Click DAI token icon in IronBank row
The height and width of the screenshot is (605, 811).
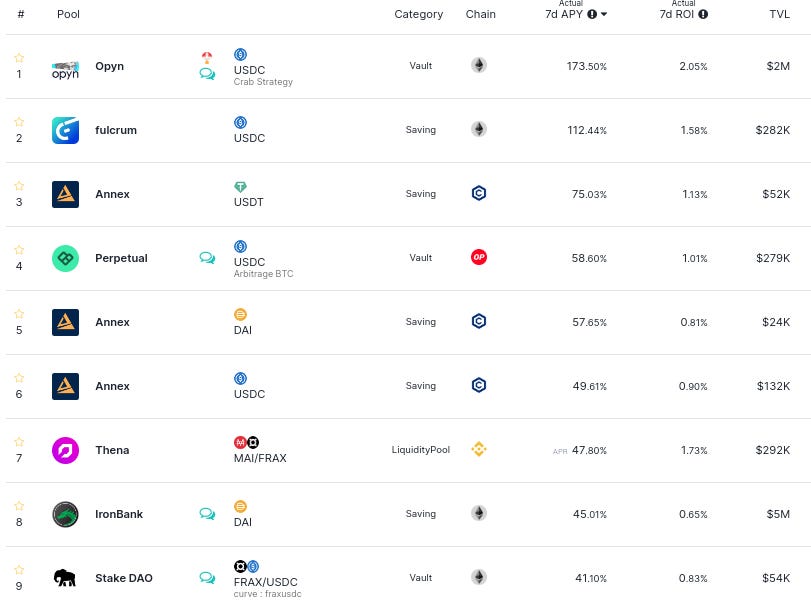[241, 506]
